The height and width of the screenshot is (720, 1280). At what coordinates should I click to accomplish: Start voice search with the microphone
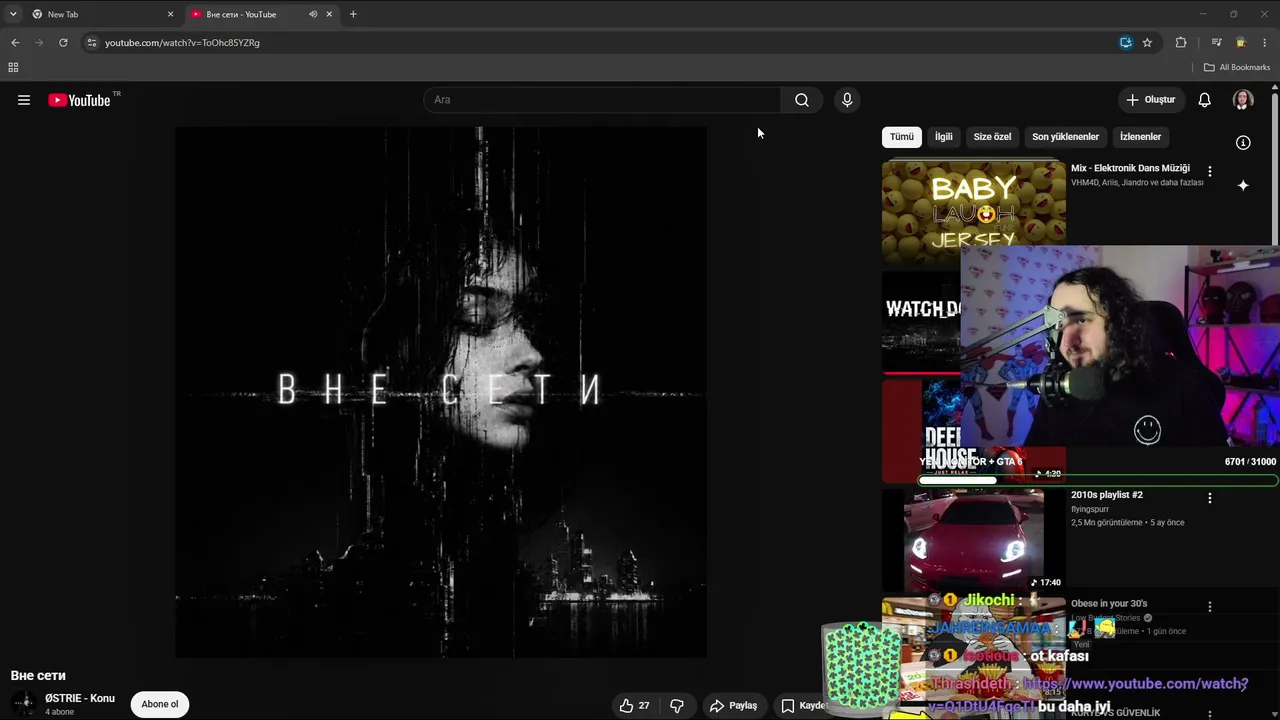(x=847, y=100)
